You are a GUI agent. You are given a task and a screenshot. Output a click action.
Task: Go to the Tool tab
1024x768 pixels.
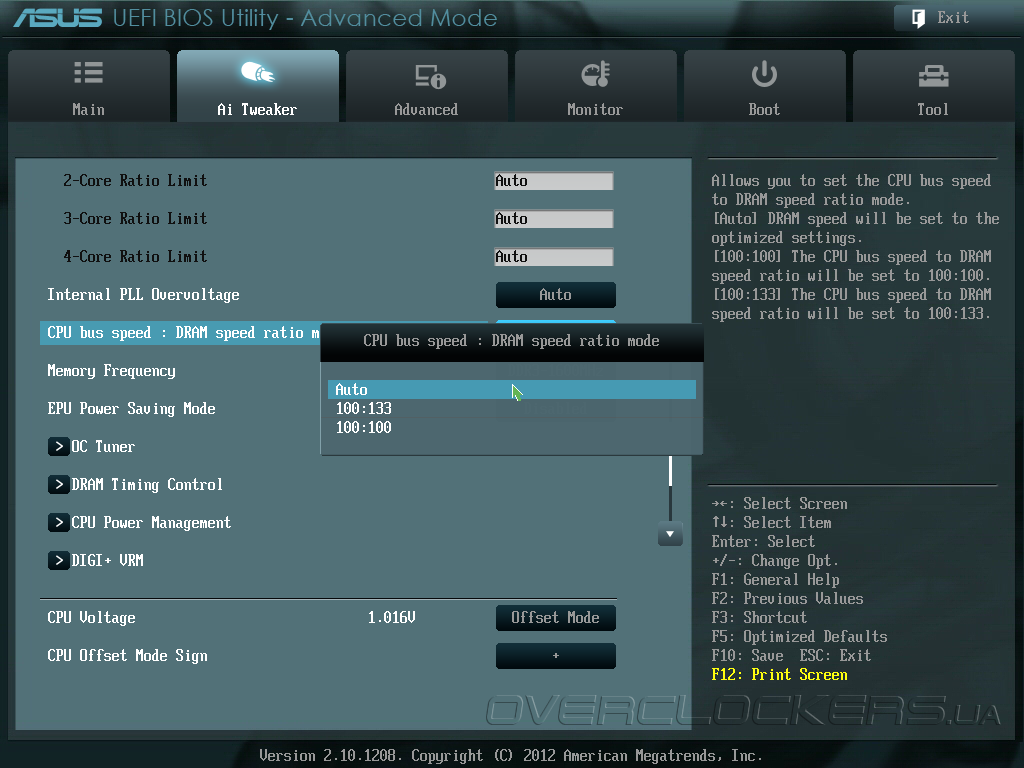pos(933,86)
